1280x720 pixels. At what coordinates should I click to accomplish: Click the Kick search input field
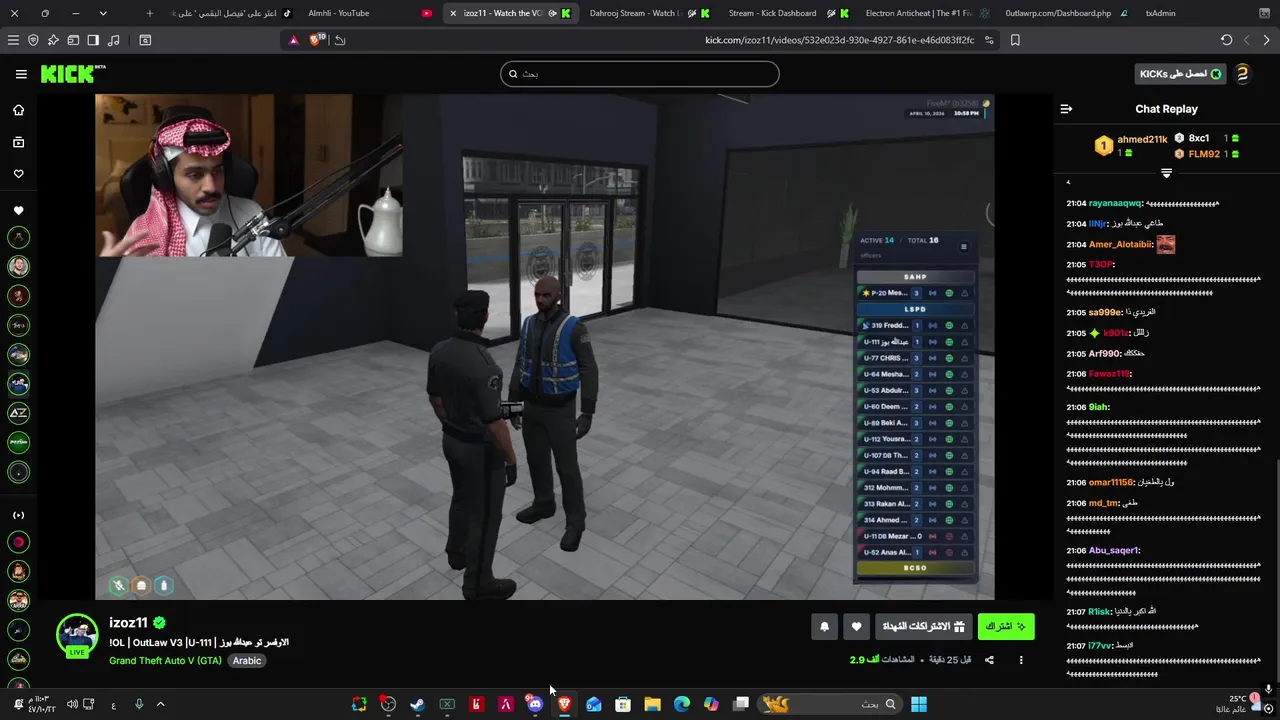pyautogui.click(x=640, y=74)
